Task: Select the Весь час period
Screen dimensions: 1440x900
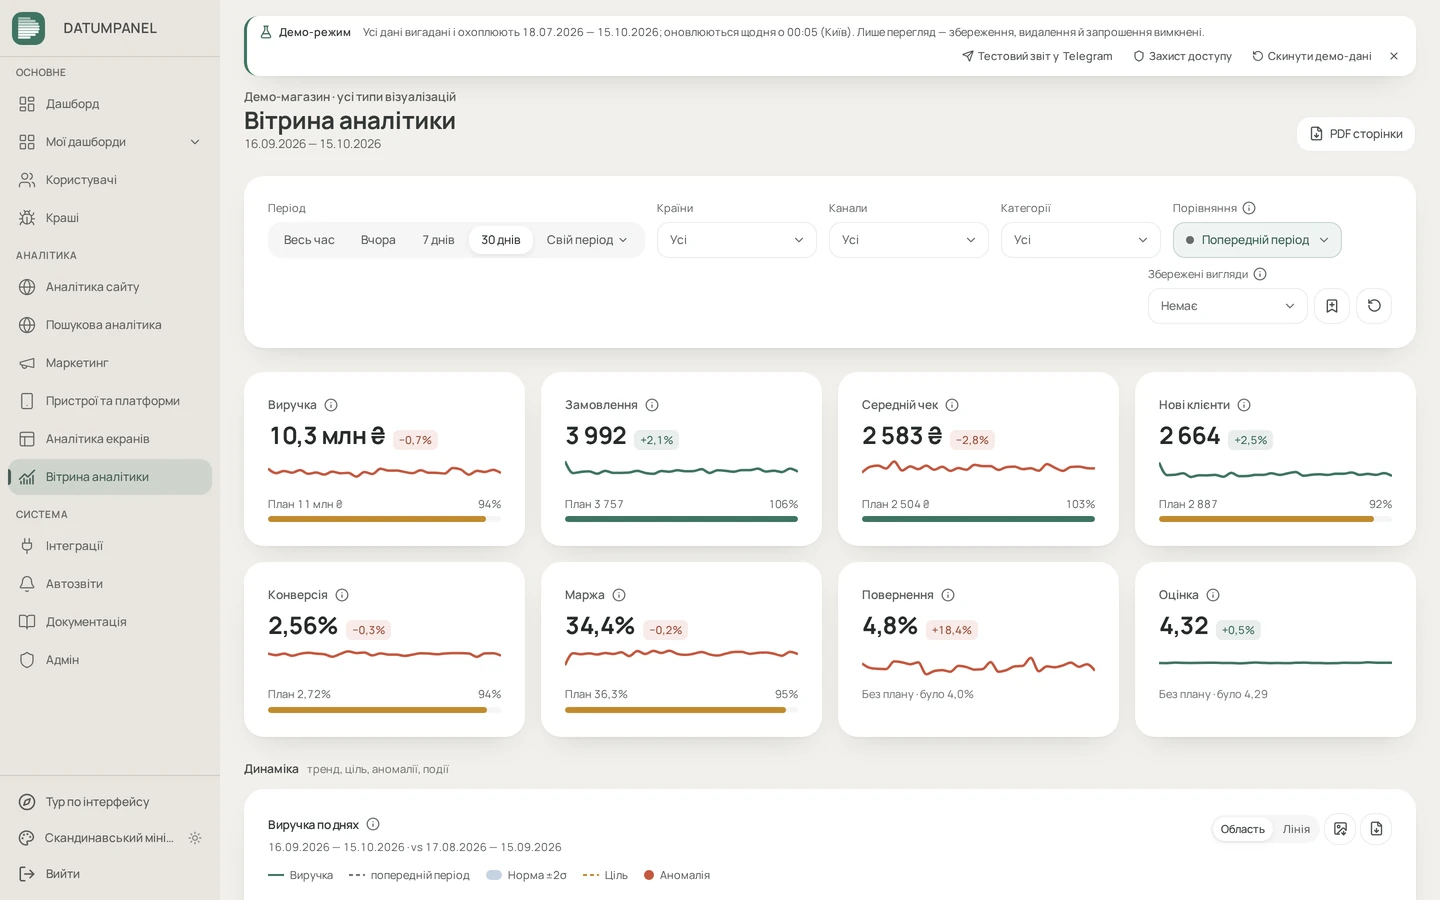Action: pyautogui.click(x=309, y=240)
